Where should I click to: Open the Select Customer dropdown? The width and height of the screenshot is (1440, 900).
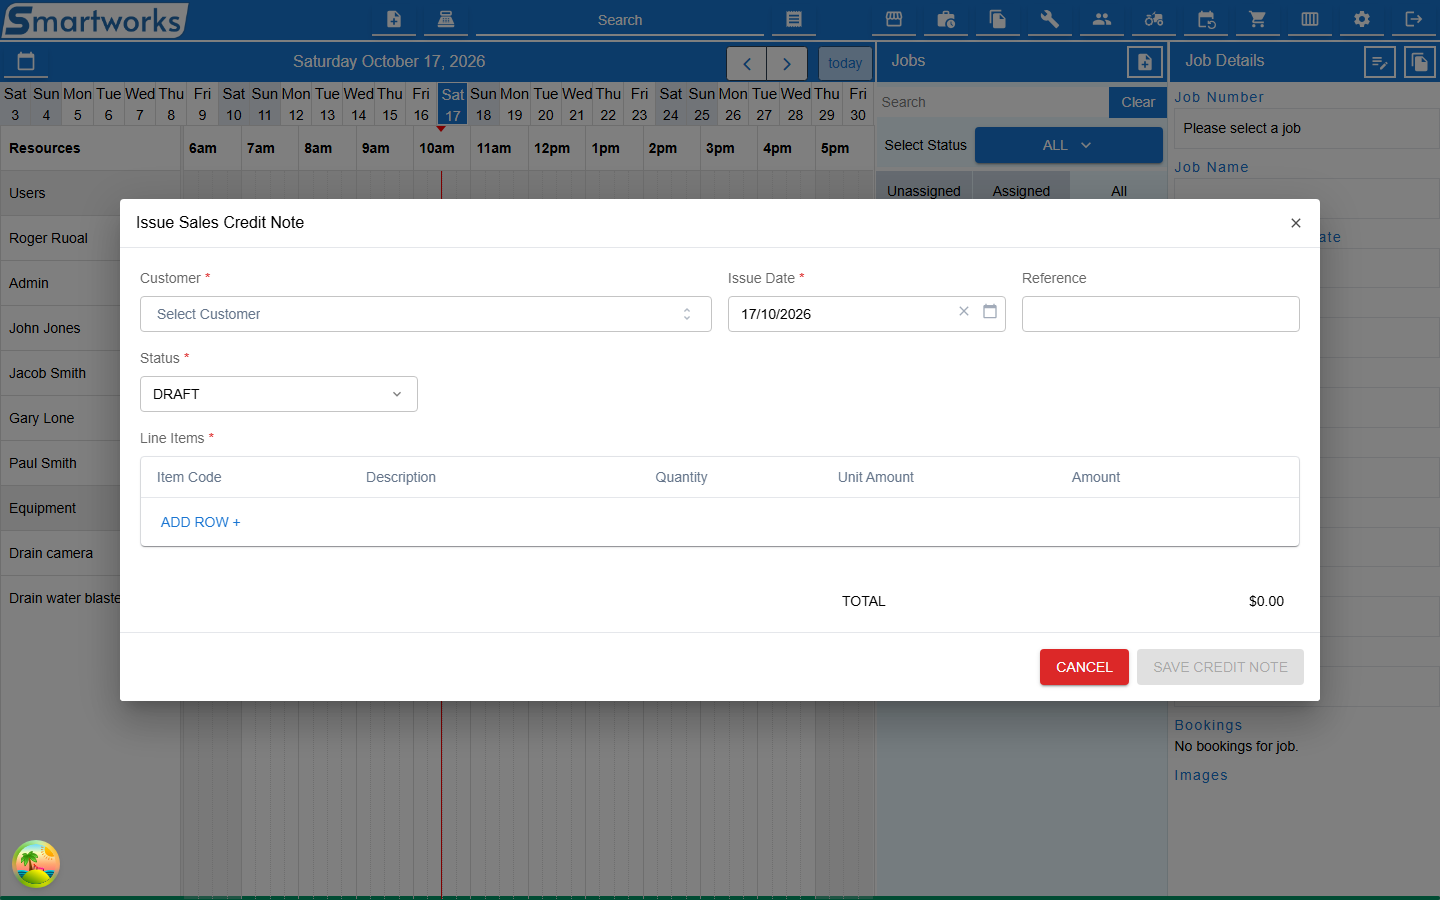click(426, 314)
